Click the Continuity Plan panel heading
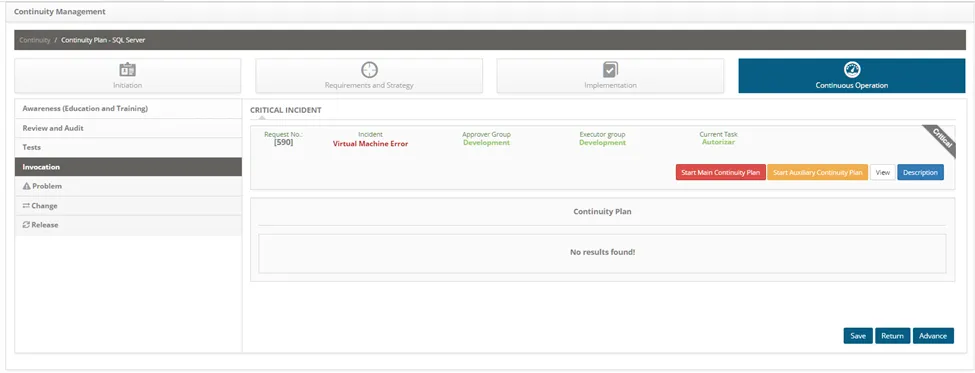The height and width of the screenshot is (373, 975). (x=602, y=211)
